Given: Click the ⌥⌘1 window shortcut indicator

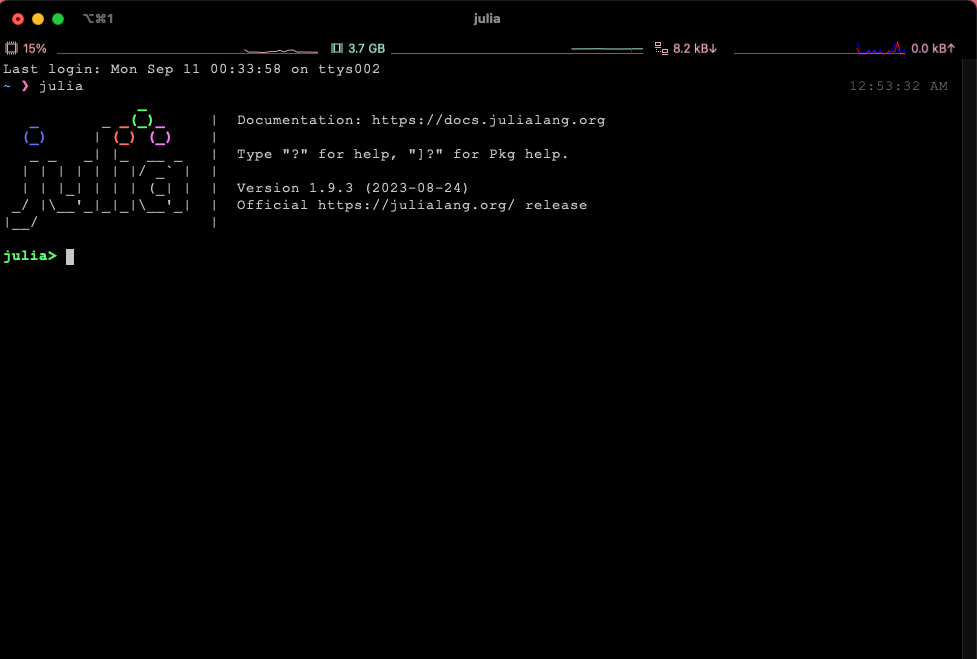Looking at the screenshot, I should coord(98,19).
